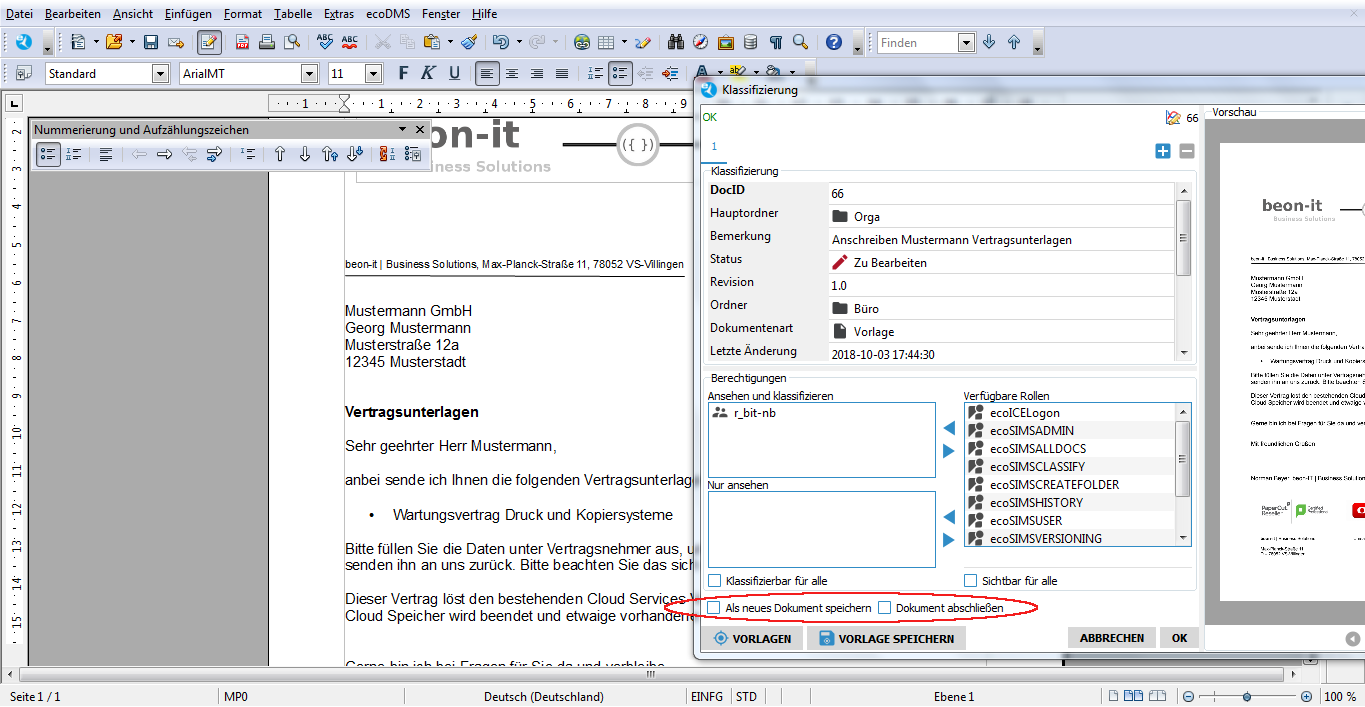Image resolution: width=1365 pixels, height=707 pixels.
Task: Add a classification with the blue plus
Action: point(1162,151)
